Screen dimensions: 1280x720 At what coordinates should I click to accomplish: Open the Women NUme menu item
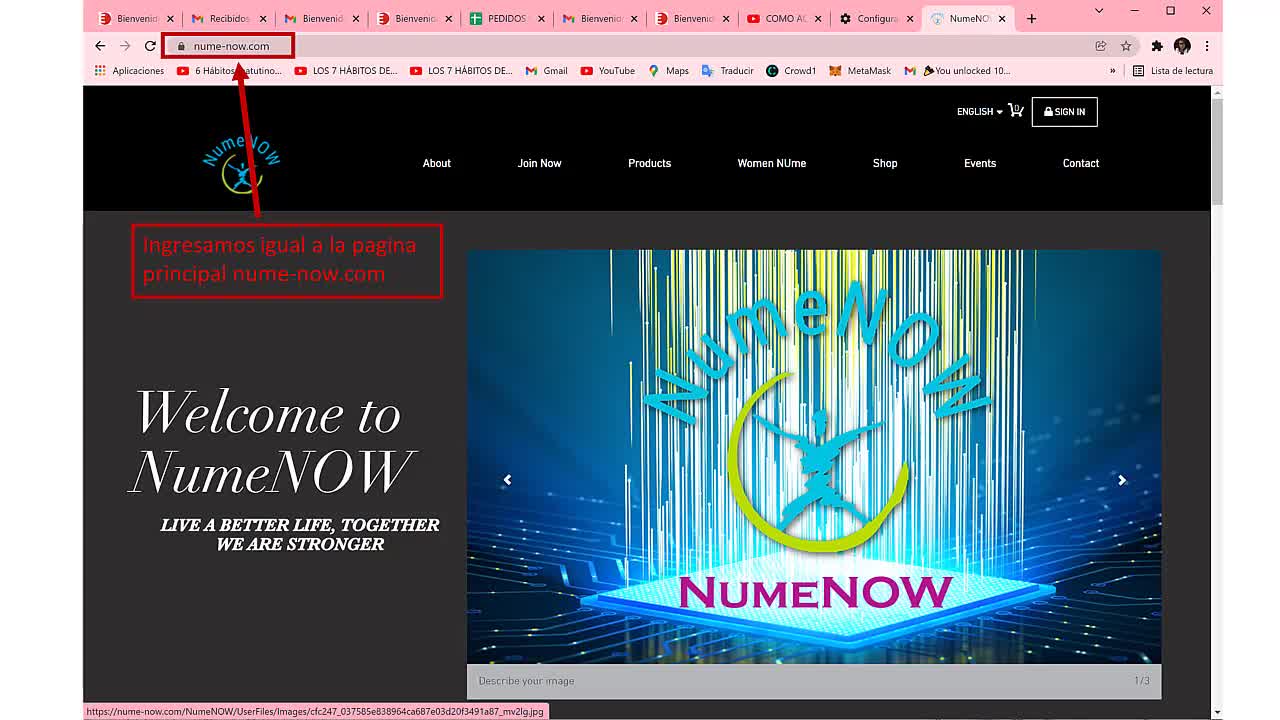(772, 163)
